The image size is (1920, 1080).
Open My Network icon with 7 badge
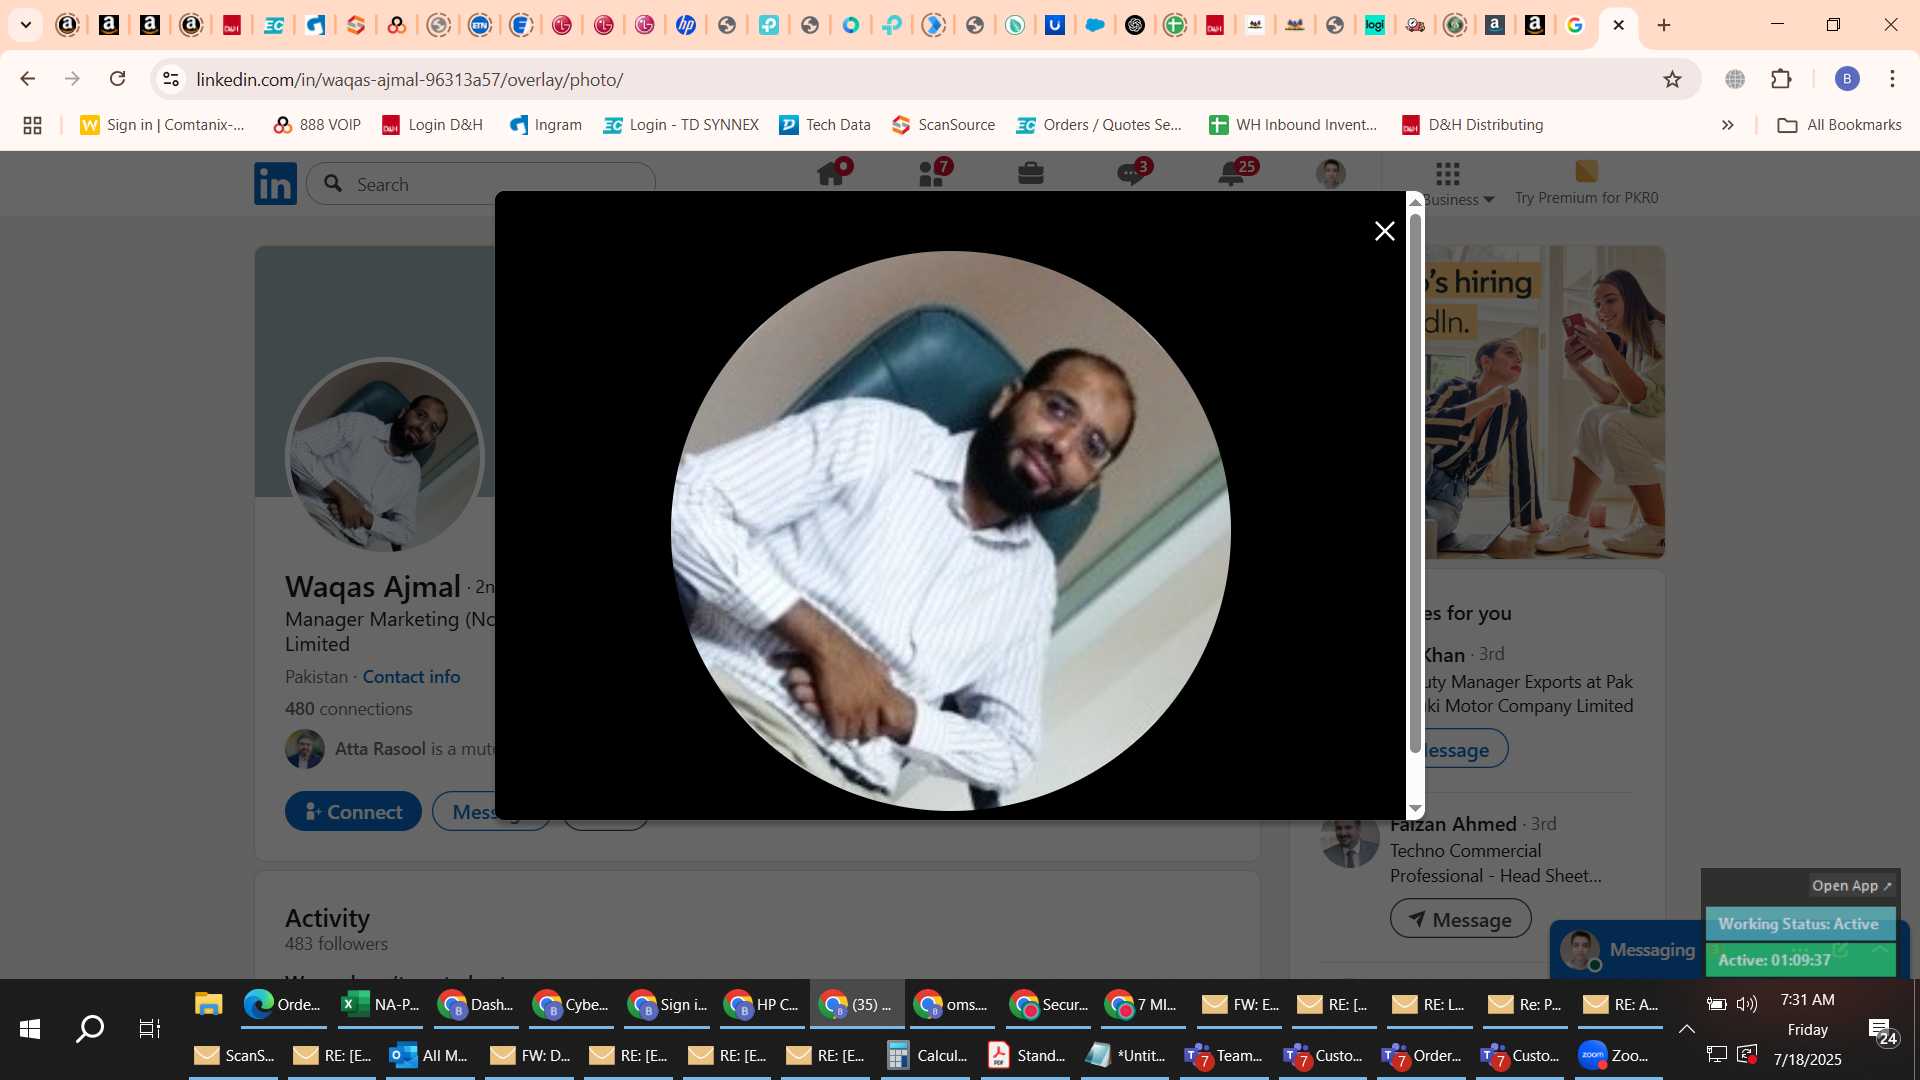(932, 174)
